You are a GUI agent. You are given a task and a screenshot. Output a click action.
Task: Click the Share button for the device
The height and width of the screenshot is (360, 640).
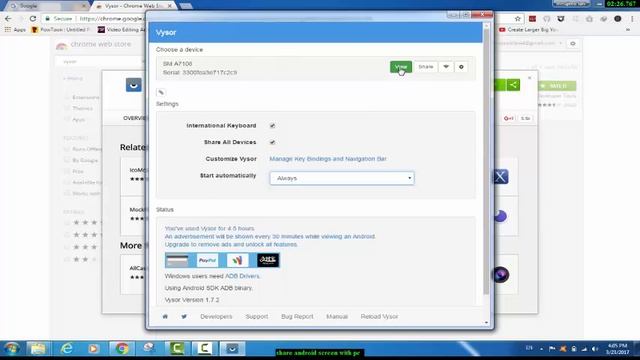425,67
